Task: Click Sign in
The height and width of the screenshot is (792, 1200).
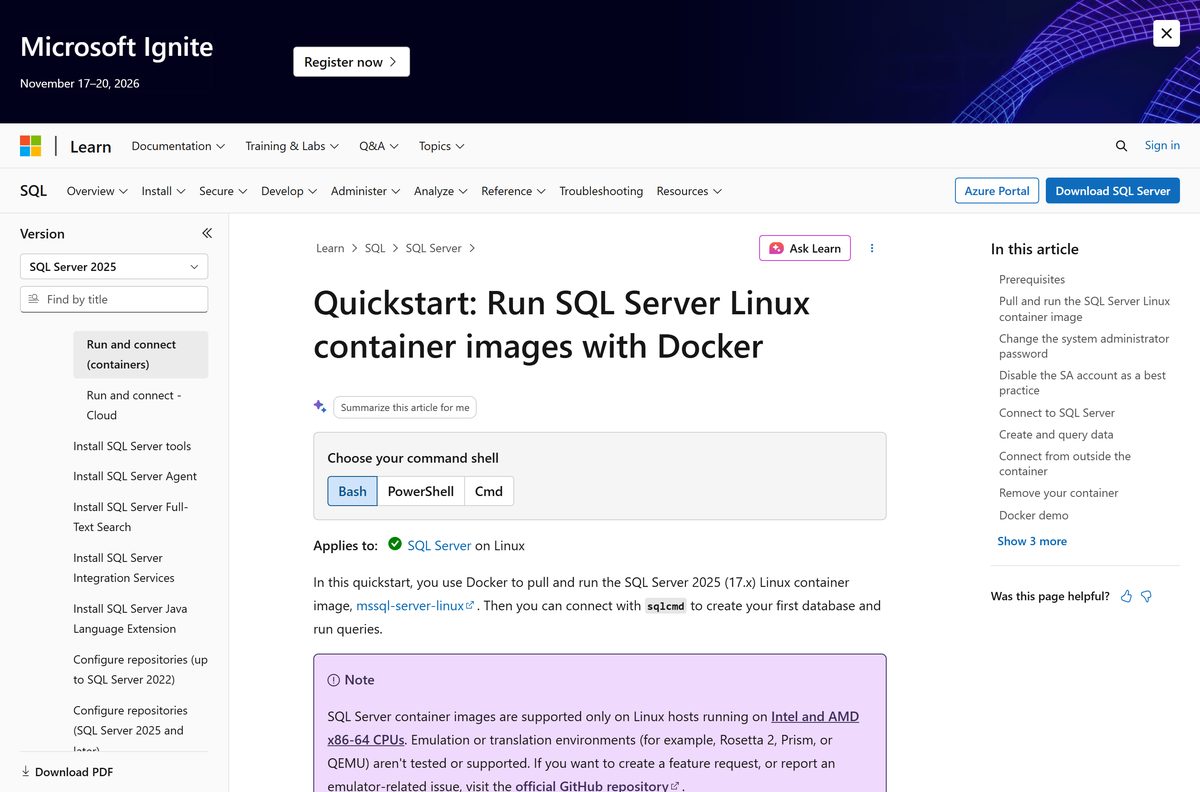Action: [x=1162, y=145]
